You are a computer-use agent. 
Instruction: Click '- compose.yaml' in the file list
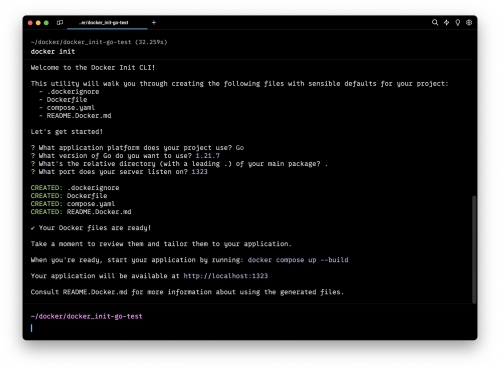[x=67, y=108]
